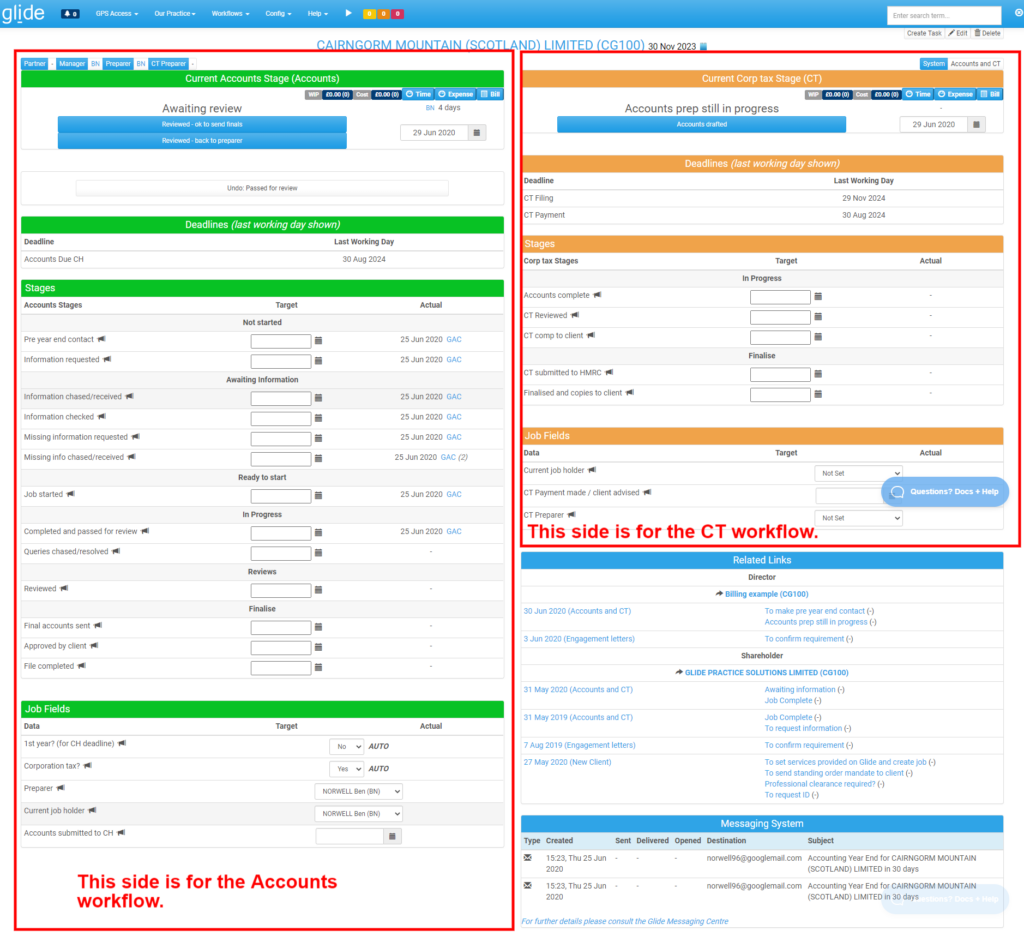The width and height of the screenshot is (1024, 936).
Task: Click the Accounts drafted button
Action: pos(701,124)
